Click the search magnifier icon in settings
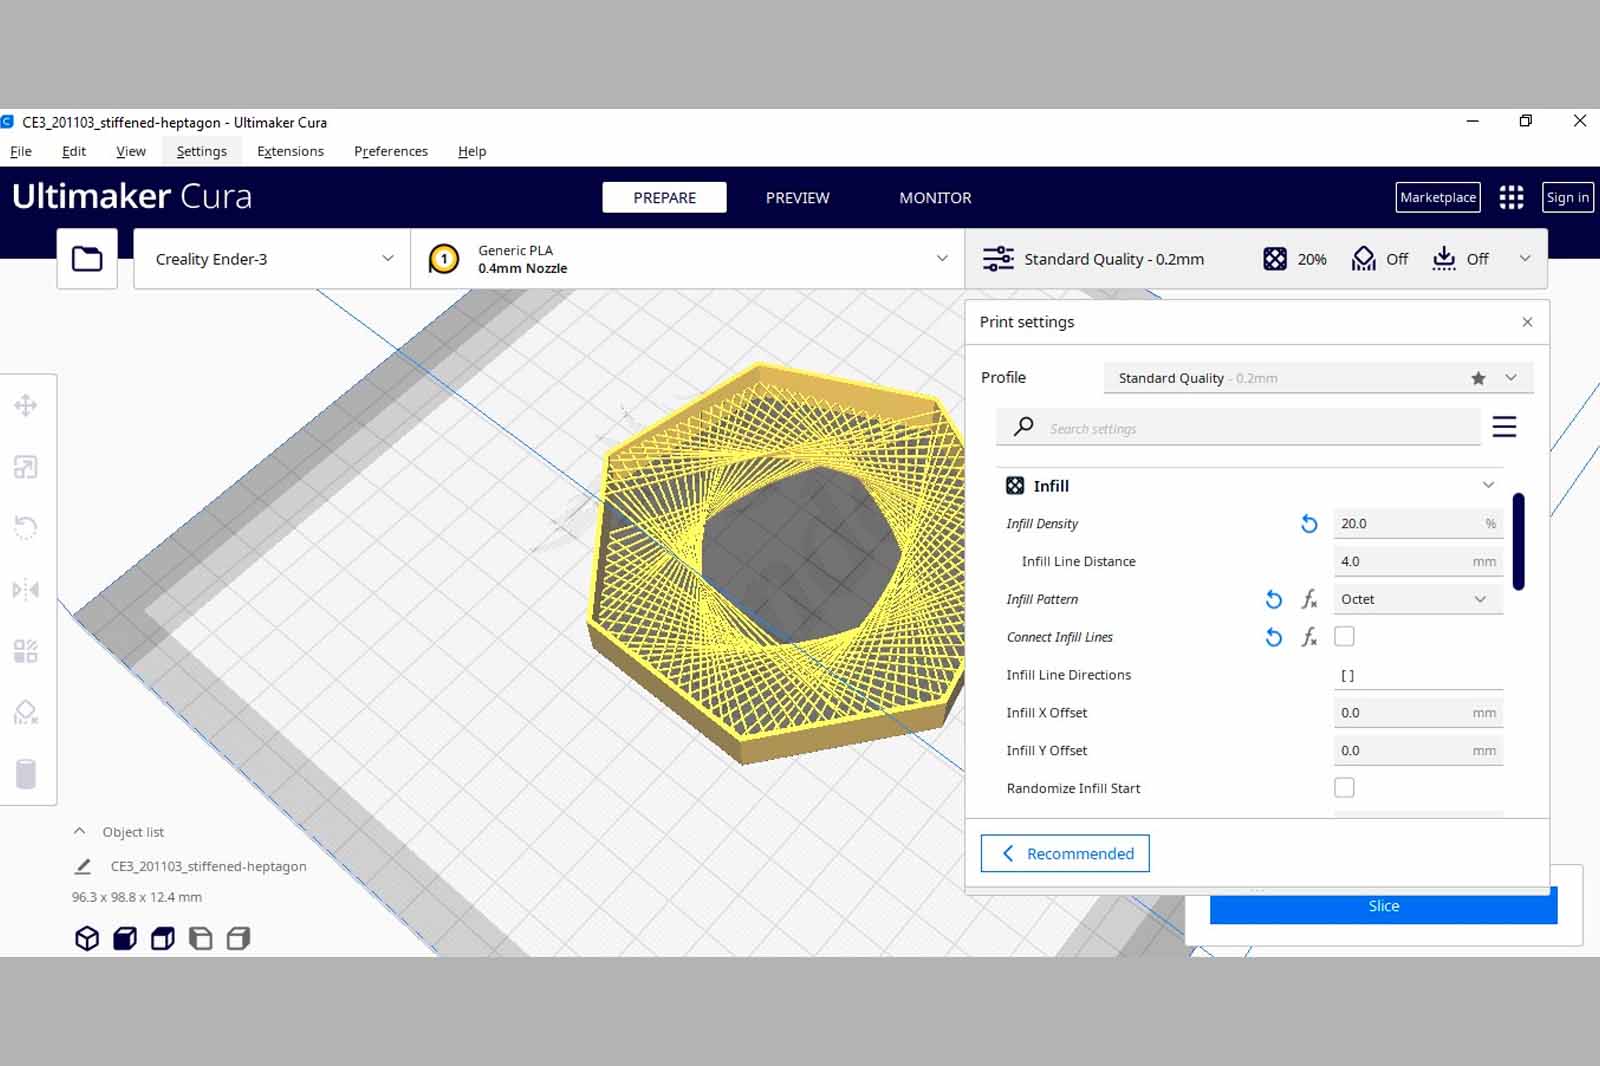 [x=1023, y=427]
